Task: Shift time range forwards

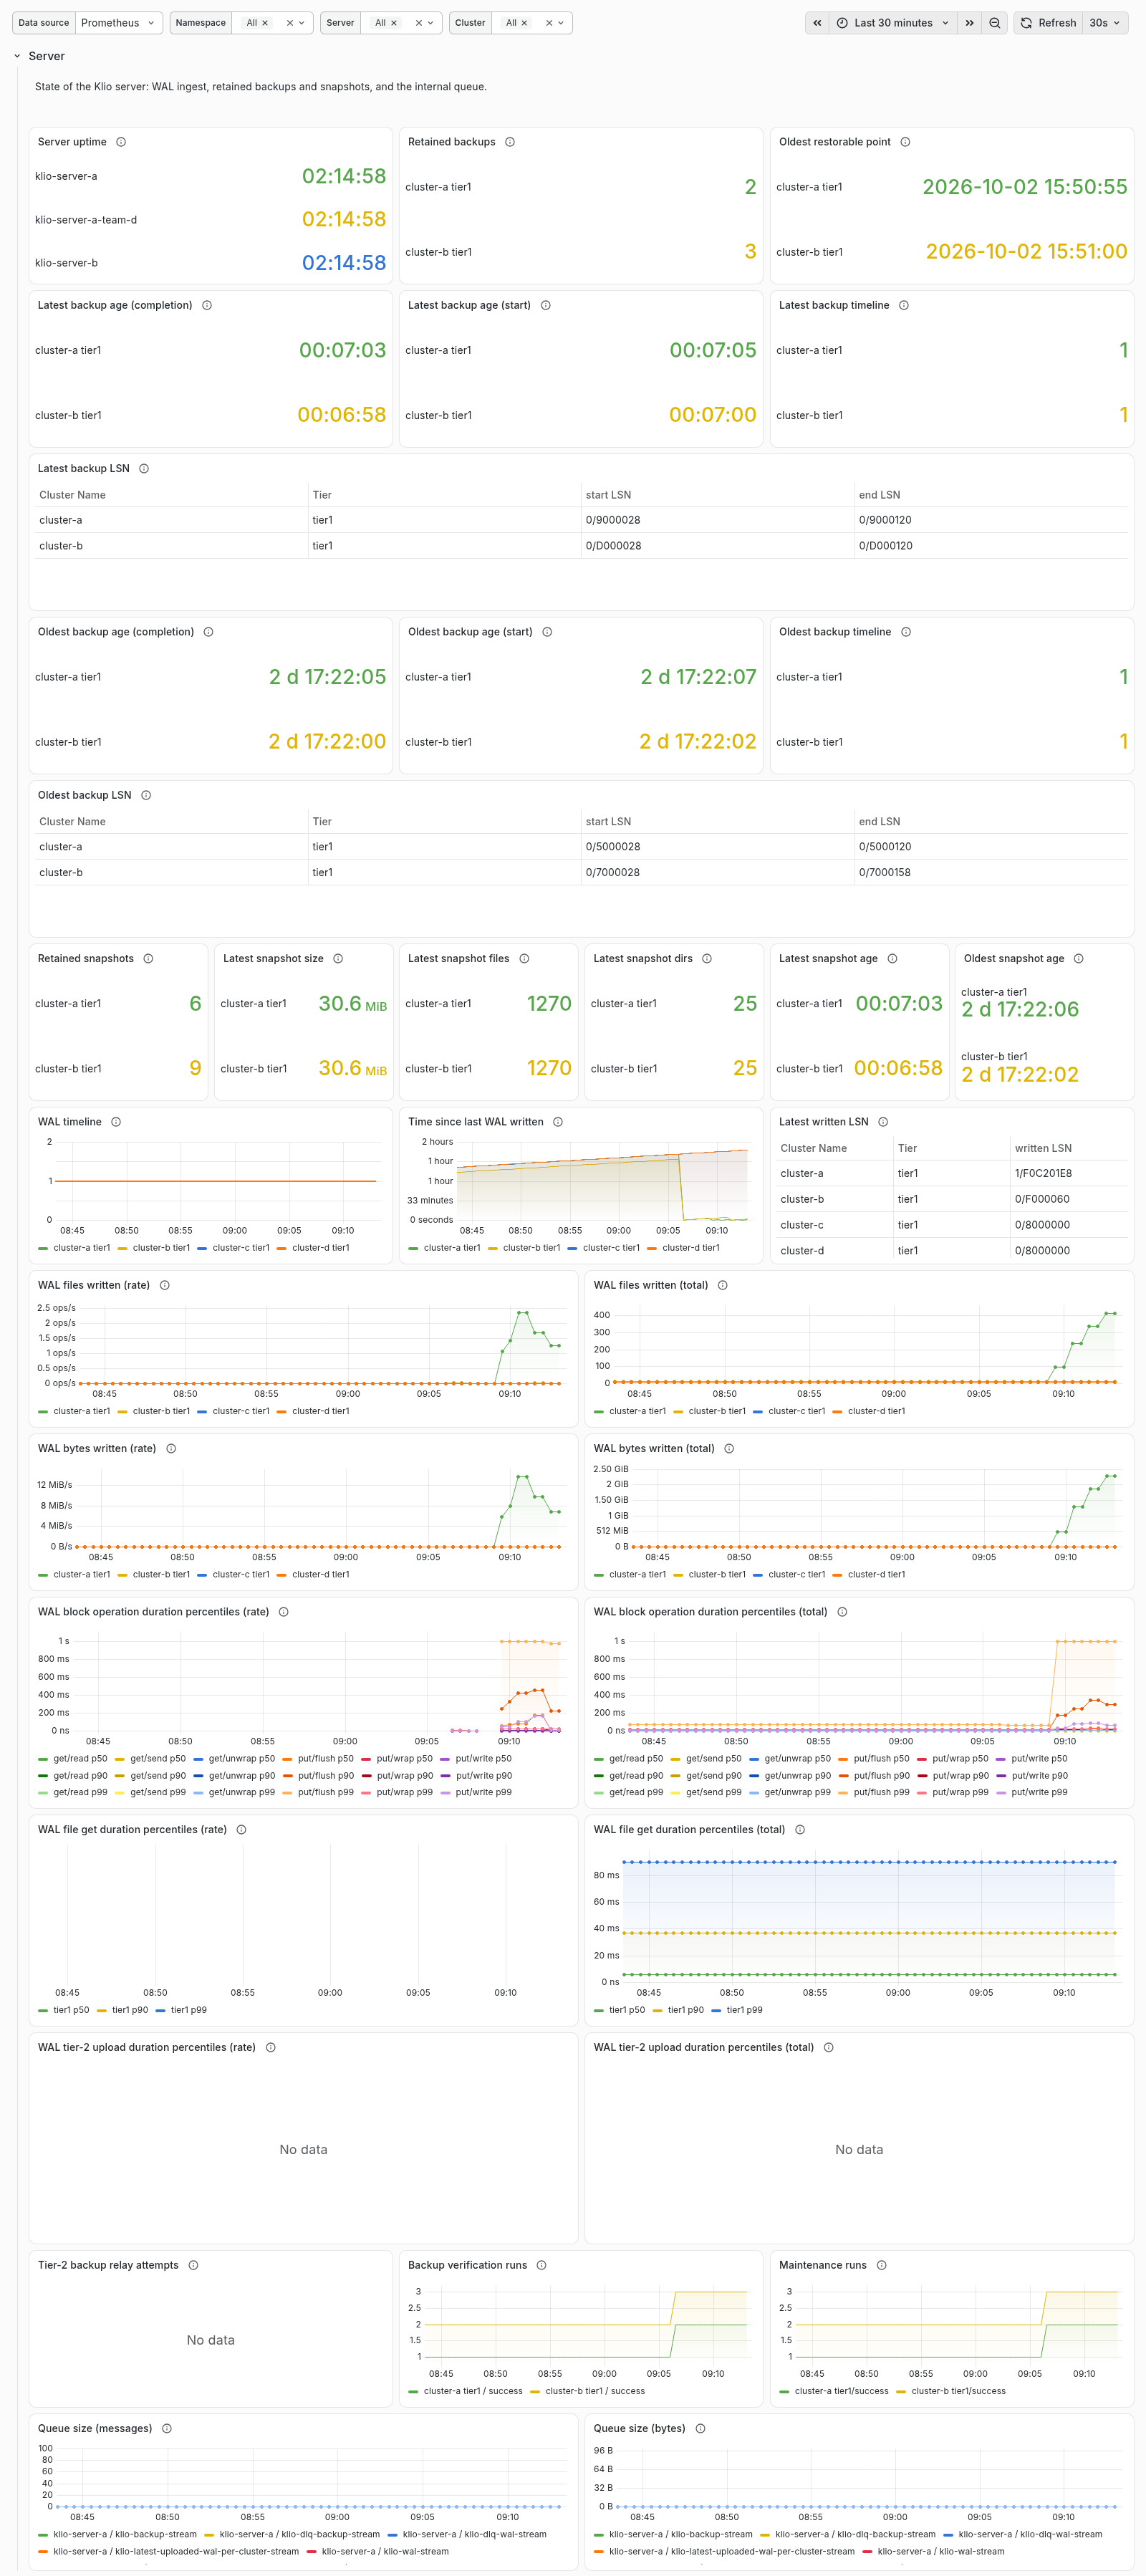Action: pos(969,23)
